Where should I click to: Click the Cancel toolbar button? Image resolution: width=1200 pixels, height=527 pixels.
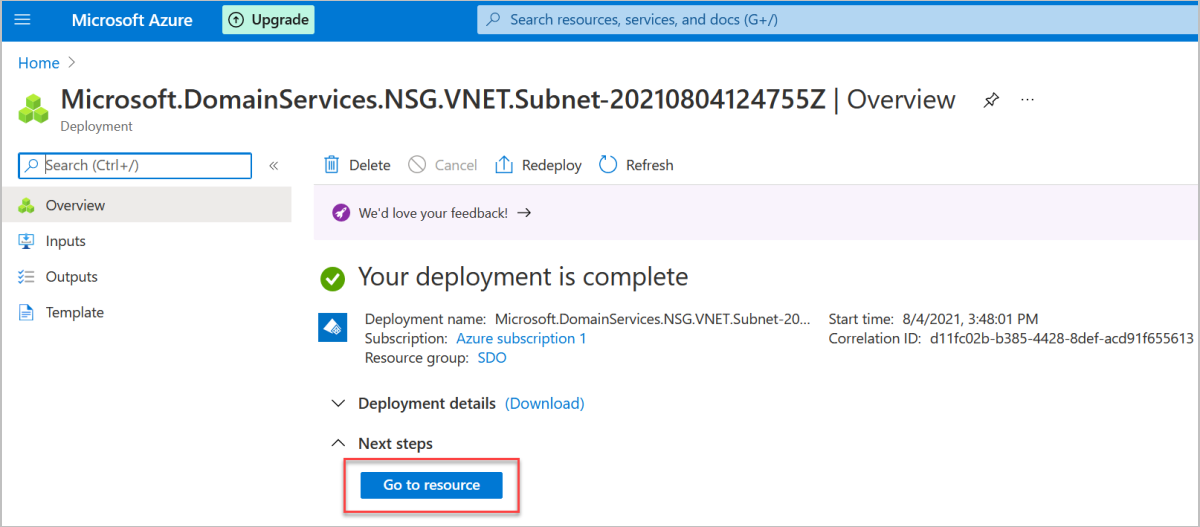pos(443,165)
